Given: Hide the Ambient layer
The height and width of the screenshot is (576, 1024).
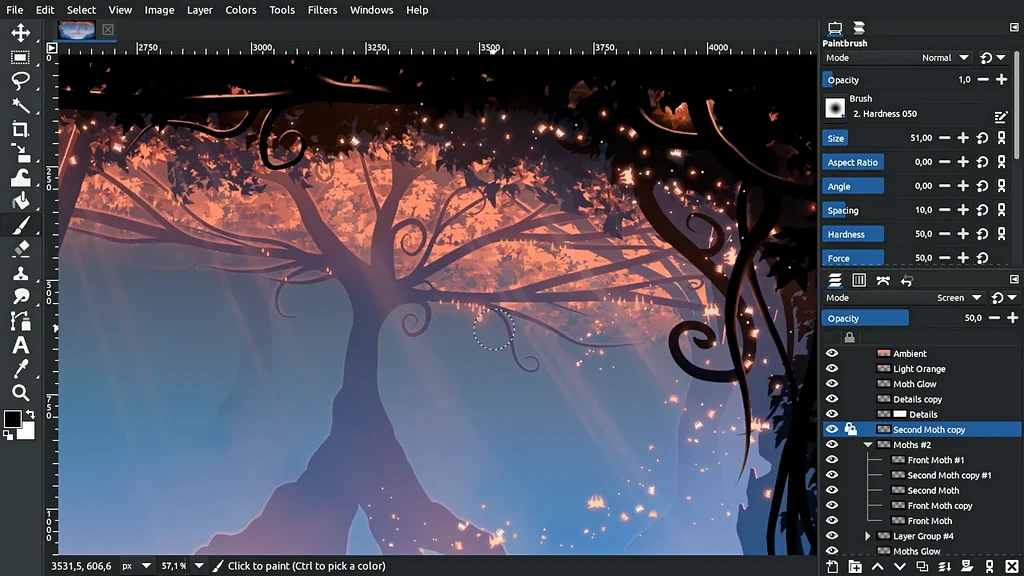Looking at the screenshot, I should pyautogui.click(x=831, y=354).
